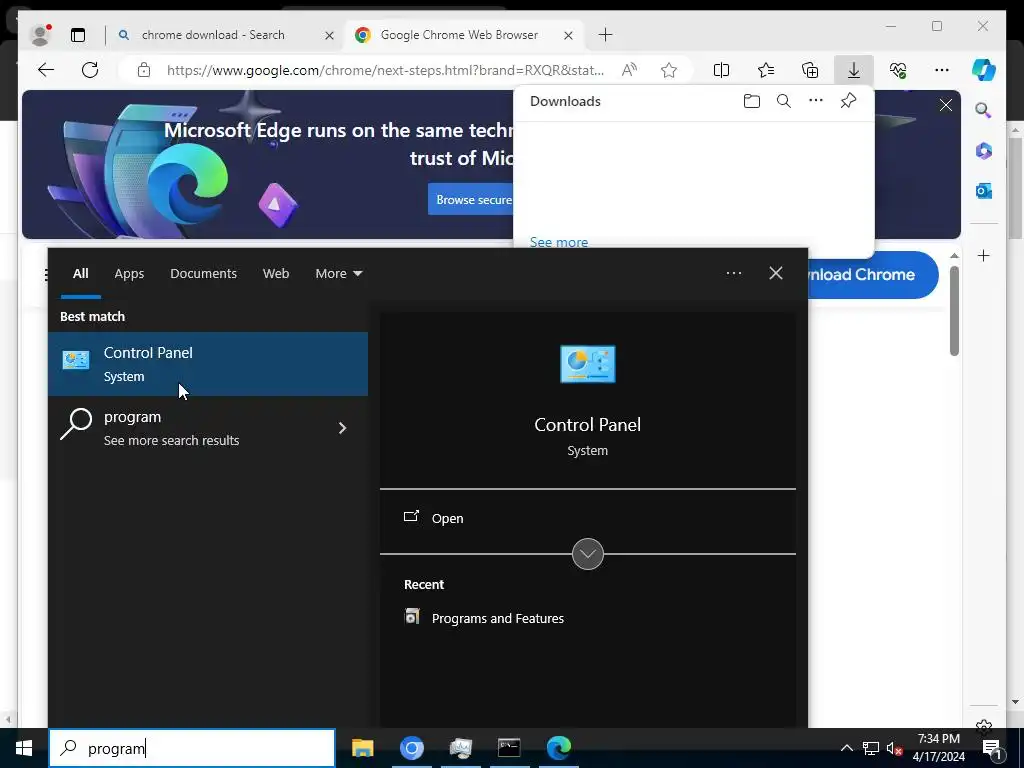Image resolution: width=1024 pixels, height=768 pixels.
Task: Dismiss the Microsoft Edge promotional banner
Action: click(946, 105)
